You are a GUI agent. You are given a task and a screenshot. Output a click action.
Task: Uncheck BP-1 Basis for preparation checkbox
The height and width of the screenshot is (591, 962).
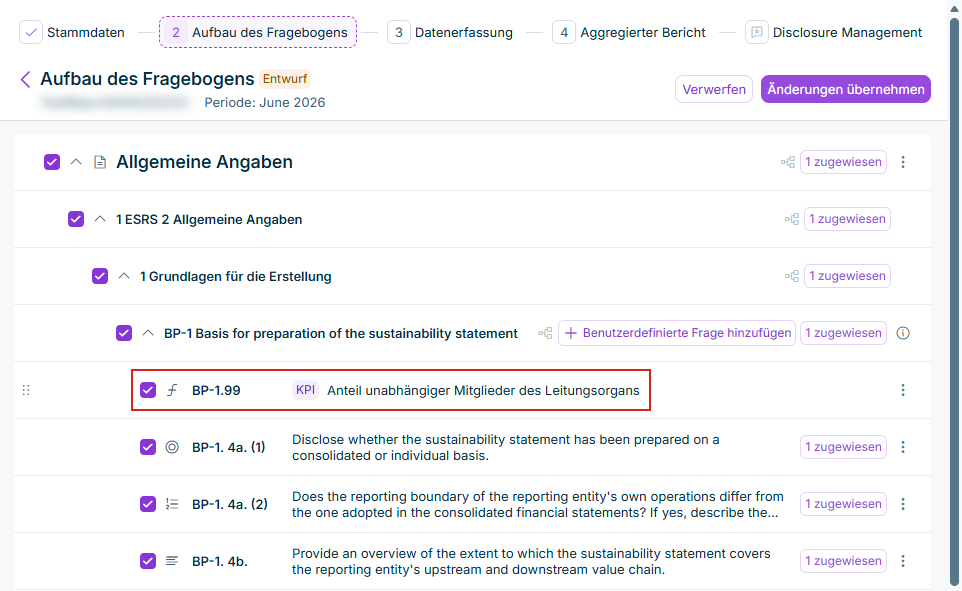tap(124, 333)
